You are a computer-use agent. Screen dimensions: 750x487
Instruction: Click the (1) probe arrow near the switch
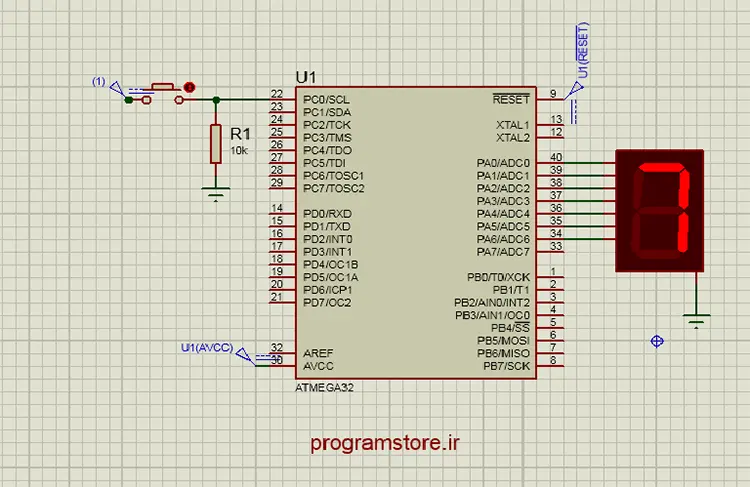[x=118, y=89]
